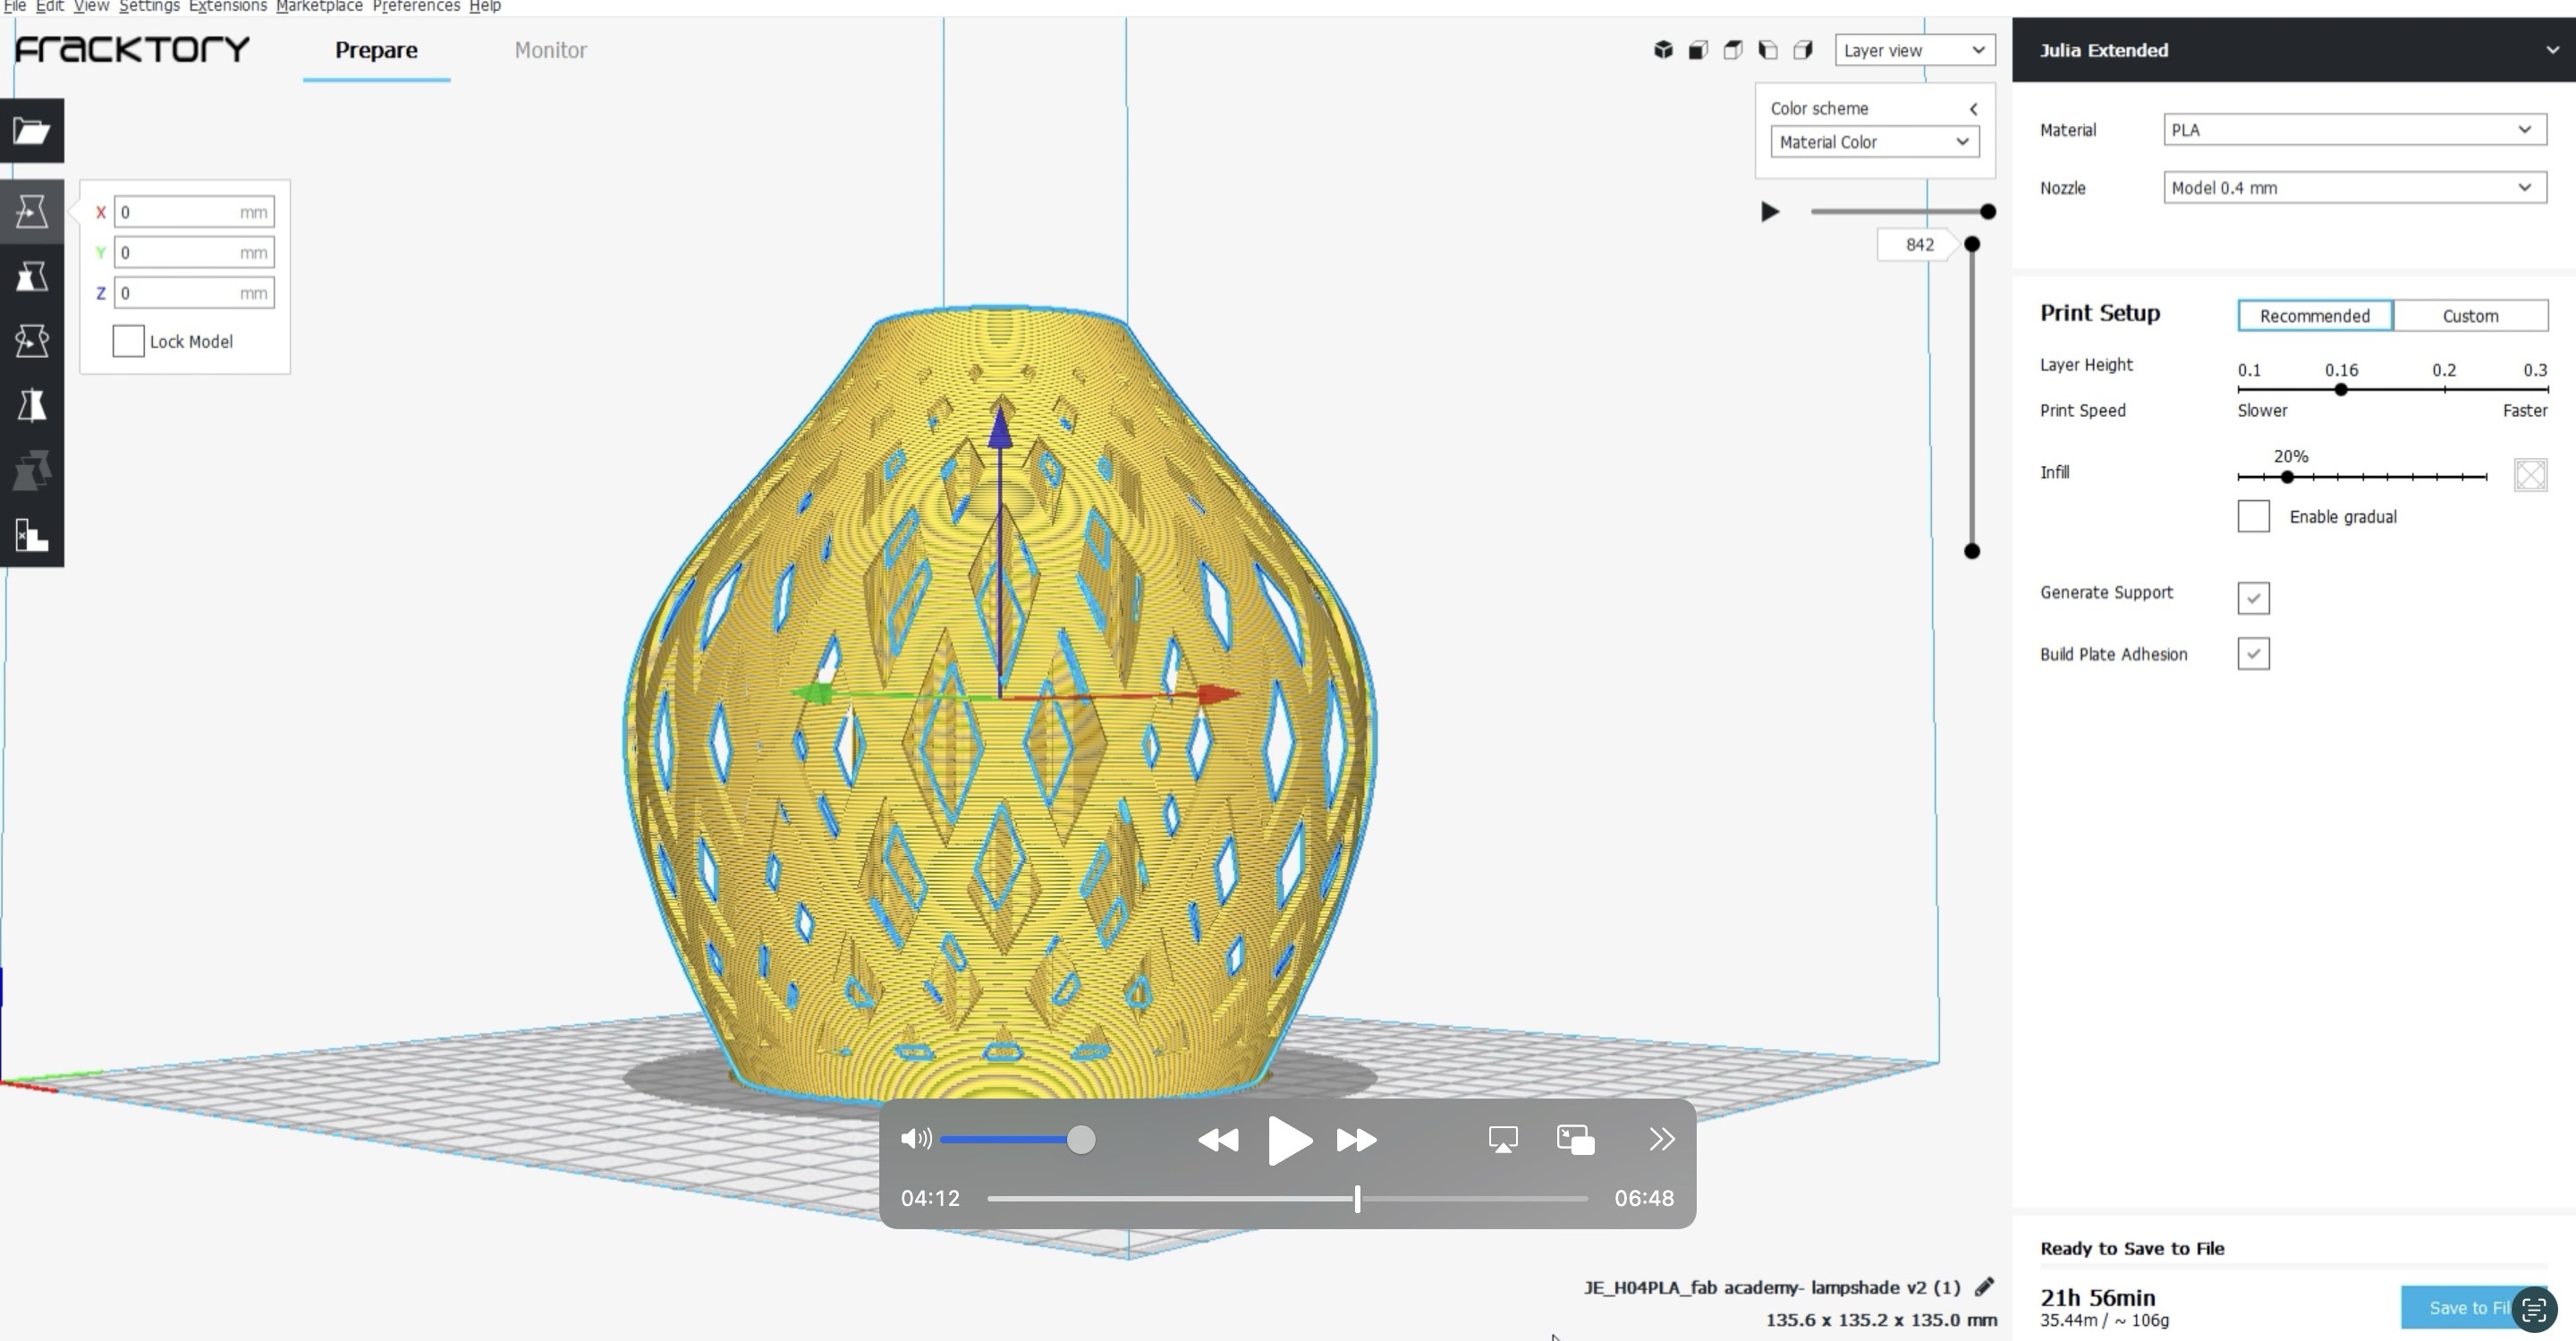The width and height of the screenshot is (2576, 1341).
Task: Switch to front camera view icon
Action: (x=1698, y=50)
